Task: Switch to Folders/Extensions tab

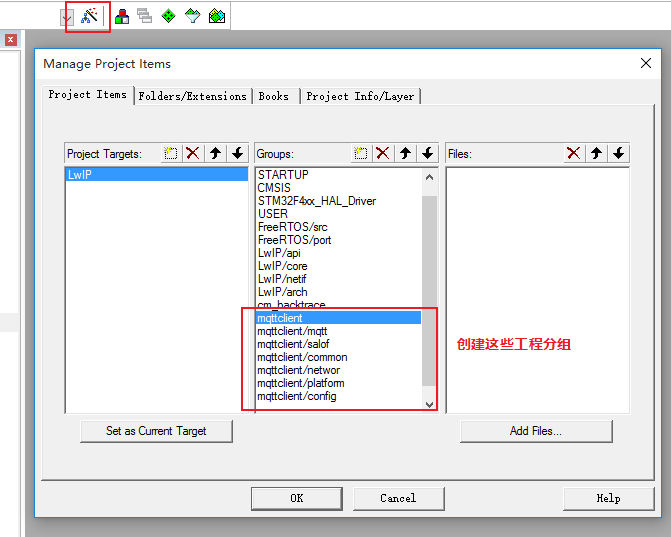Action: pos(193,96)
